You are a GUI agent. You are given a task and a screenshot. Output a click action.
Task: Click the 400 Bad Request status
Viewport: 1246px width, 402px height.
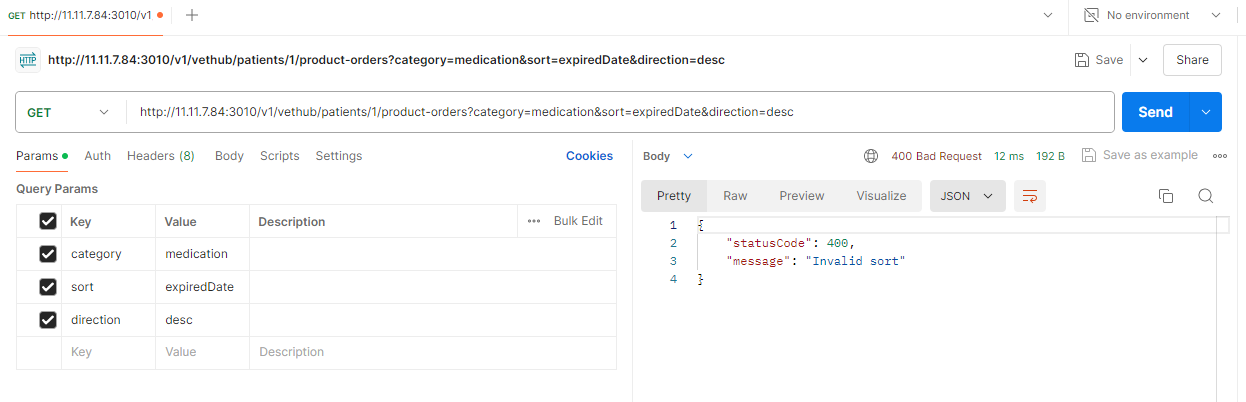point(936,156)
